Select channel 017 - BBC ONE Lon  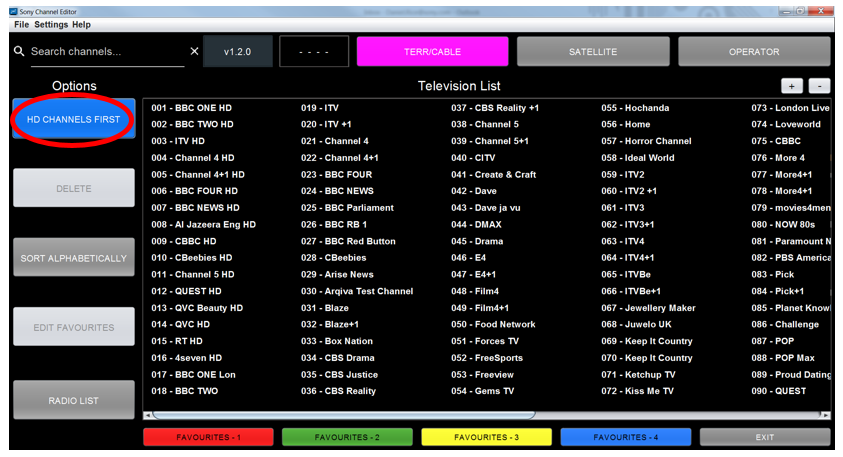point(194,374)
